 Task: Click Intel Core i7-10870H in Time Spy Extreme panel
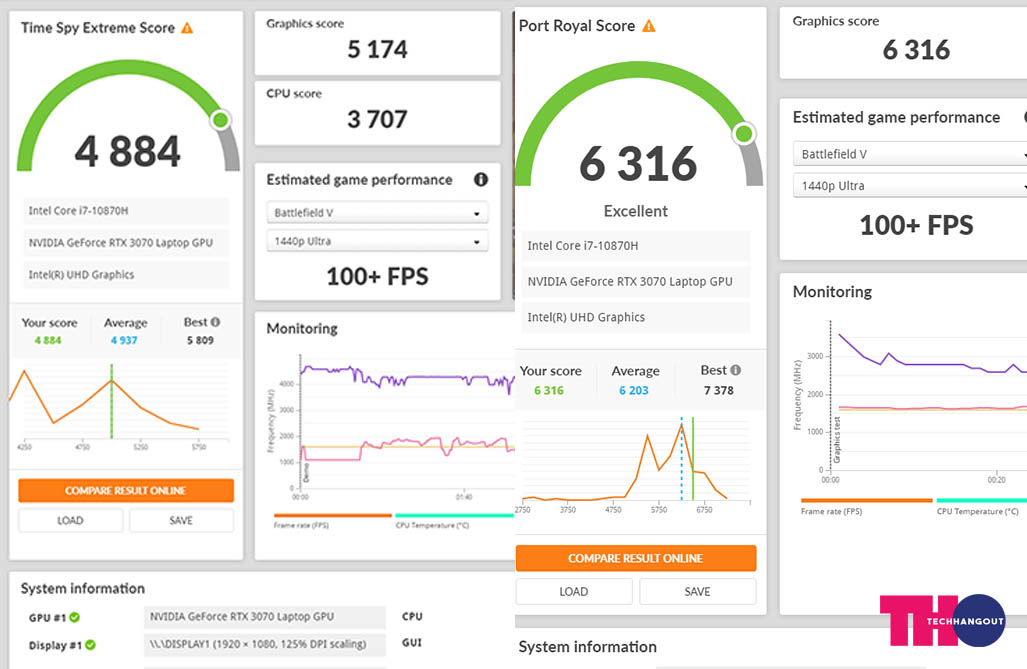tap(126, 210)
